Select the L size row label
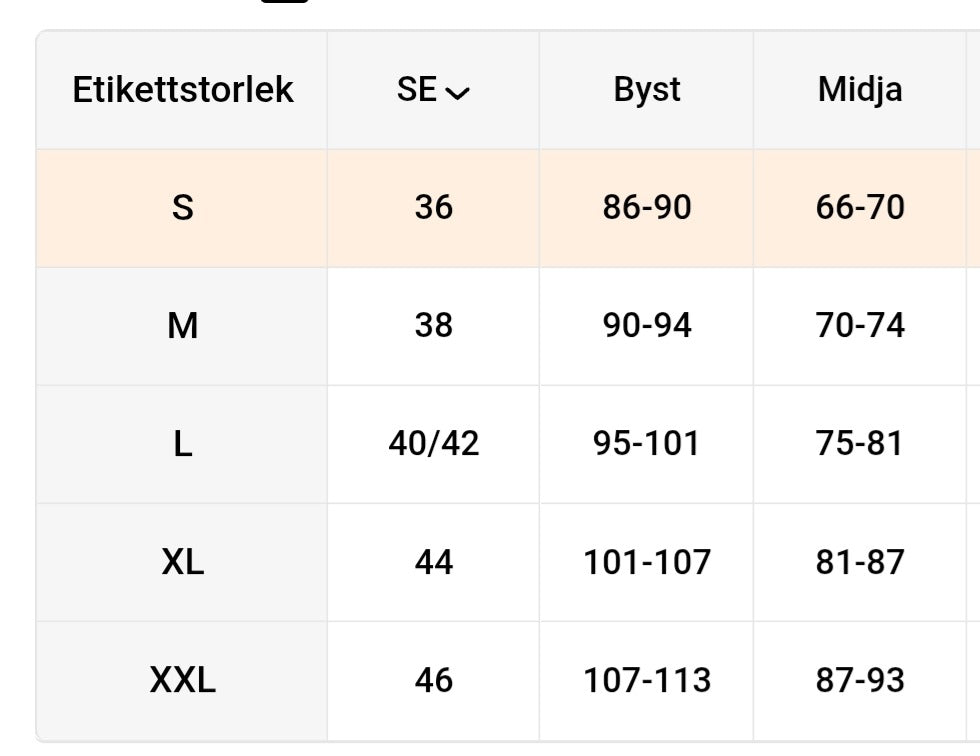This screenshot has width=980, height=756. point(182,444)
